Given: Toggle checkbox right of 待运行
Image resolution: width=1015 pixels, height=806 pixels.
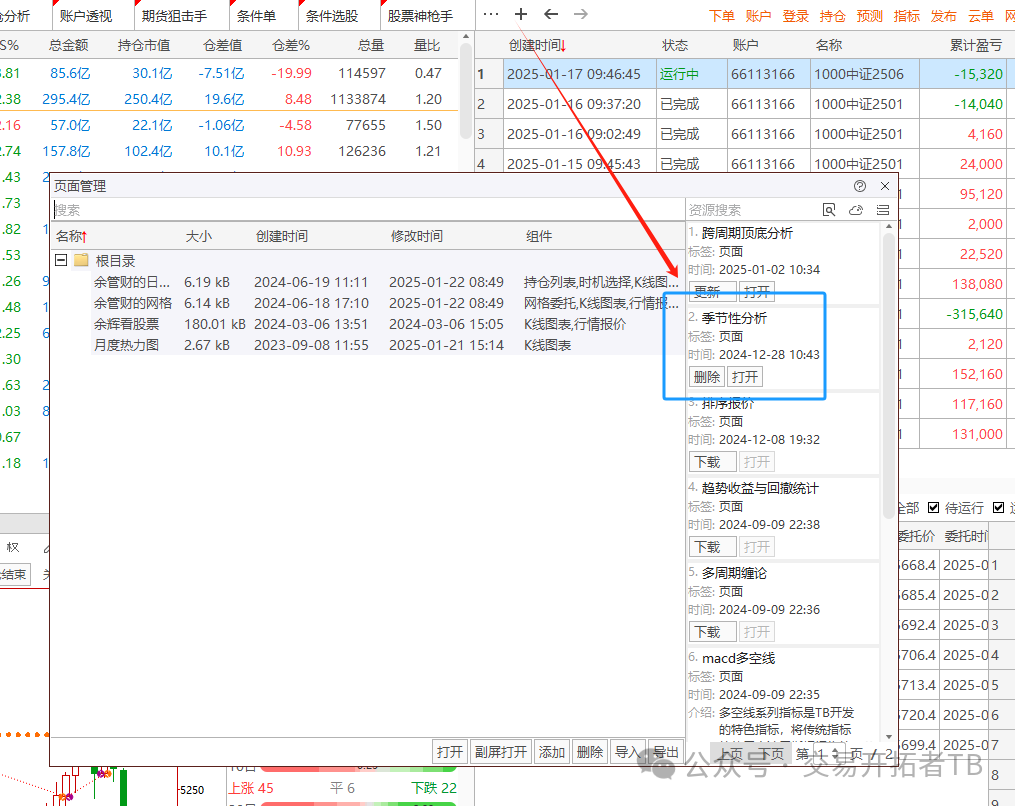Looking at the screenshot, I should 998,508.
